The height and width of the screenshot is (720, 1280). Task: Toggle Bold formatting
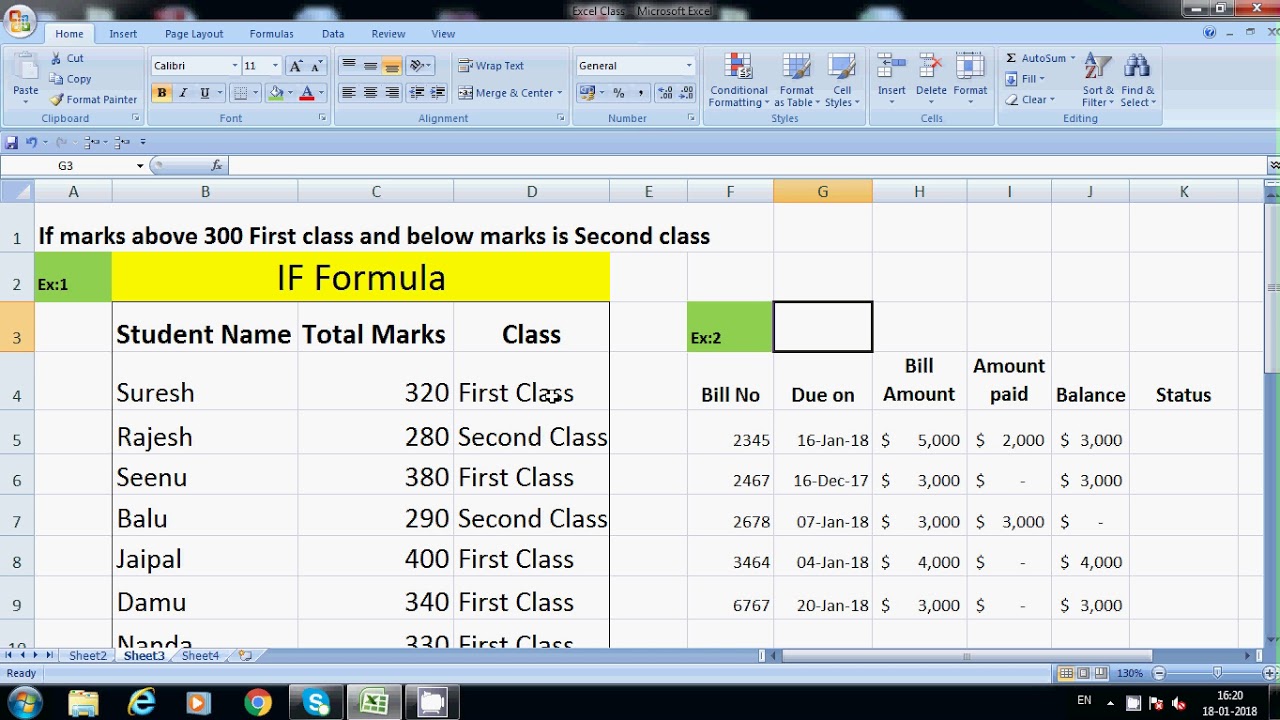click(x=162, y=93)
